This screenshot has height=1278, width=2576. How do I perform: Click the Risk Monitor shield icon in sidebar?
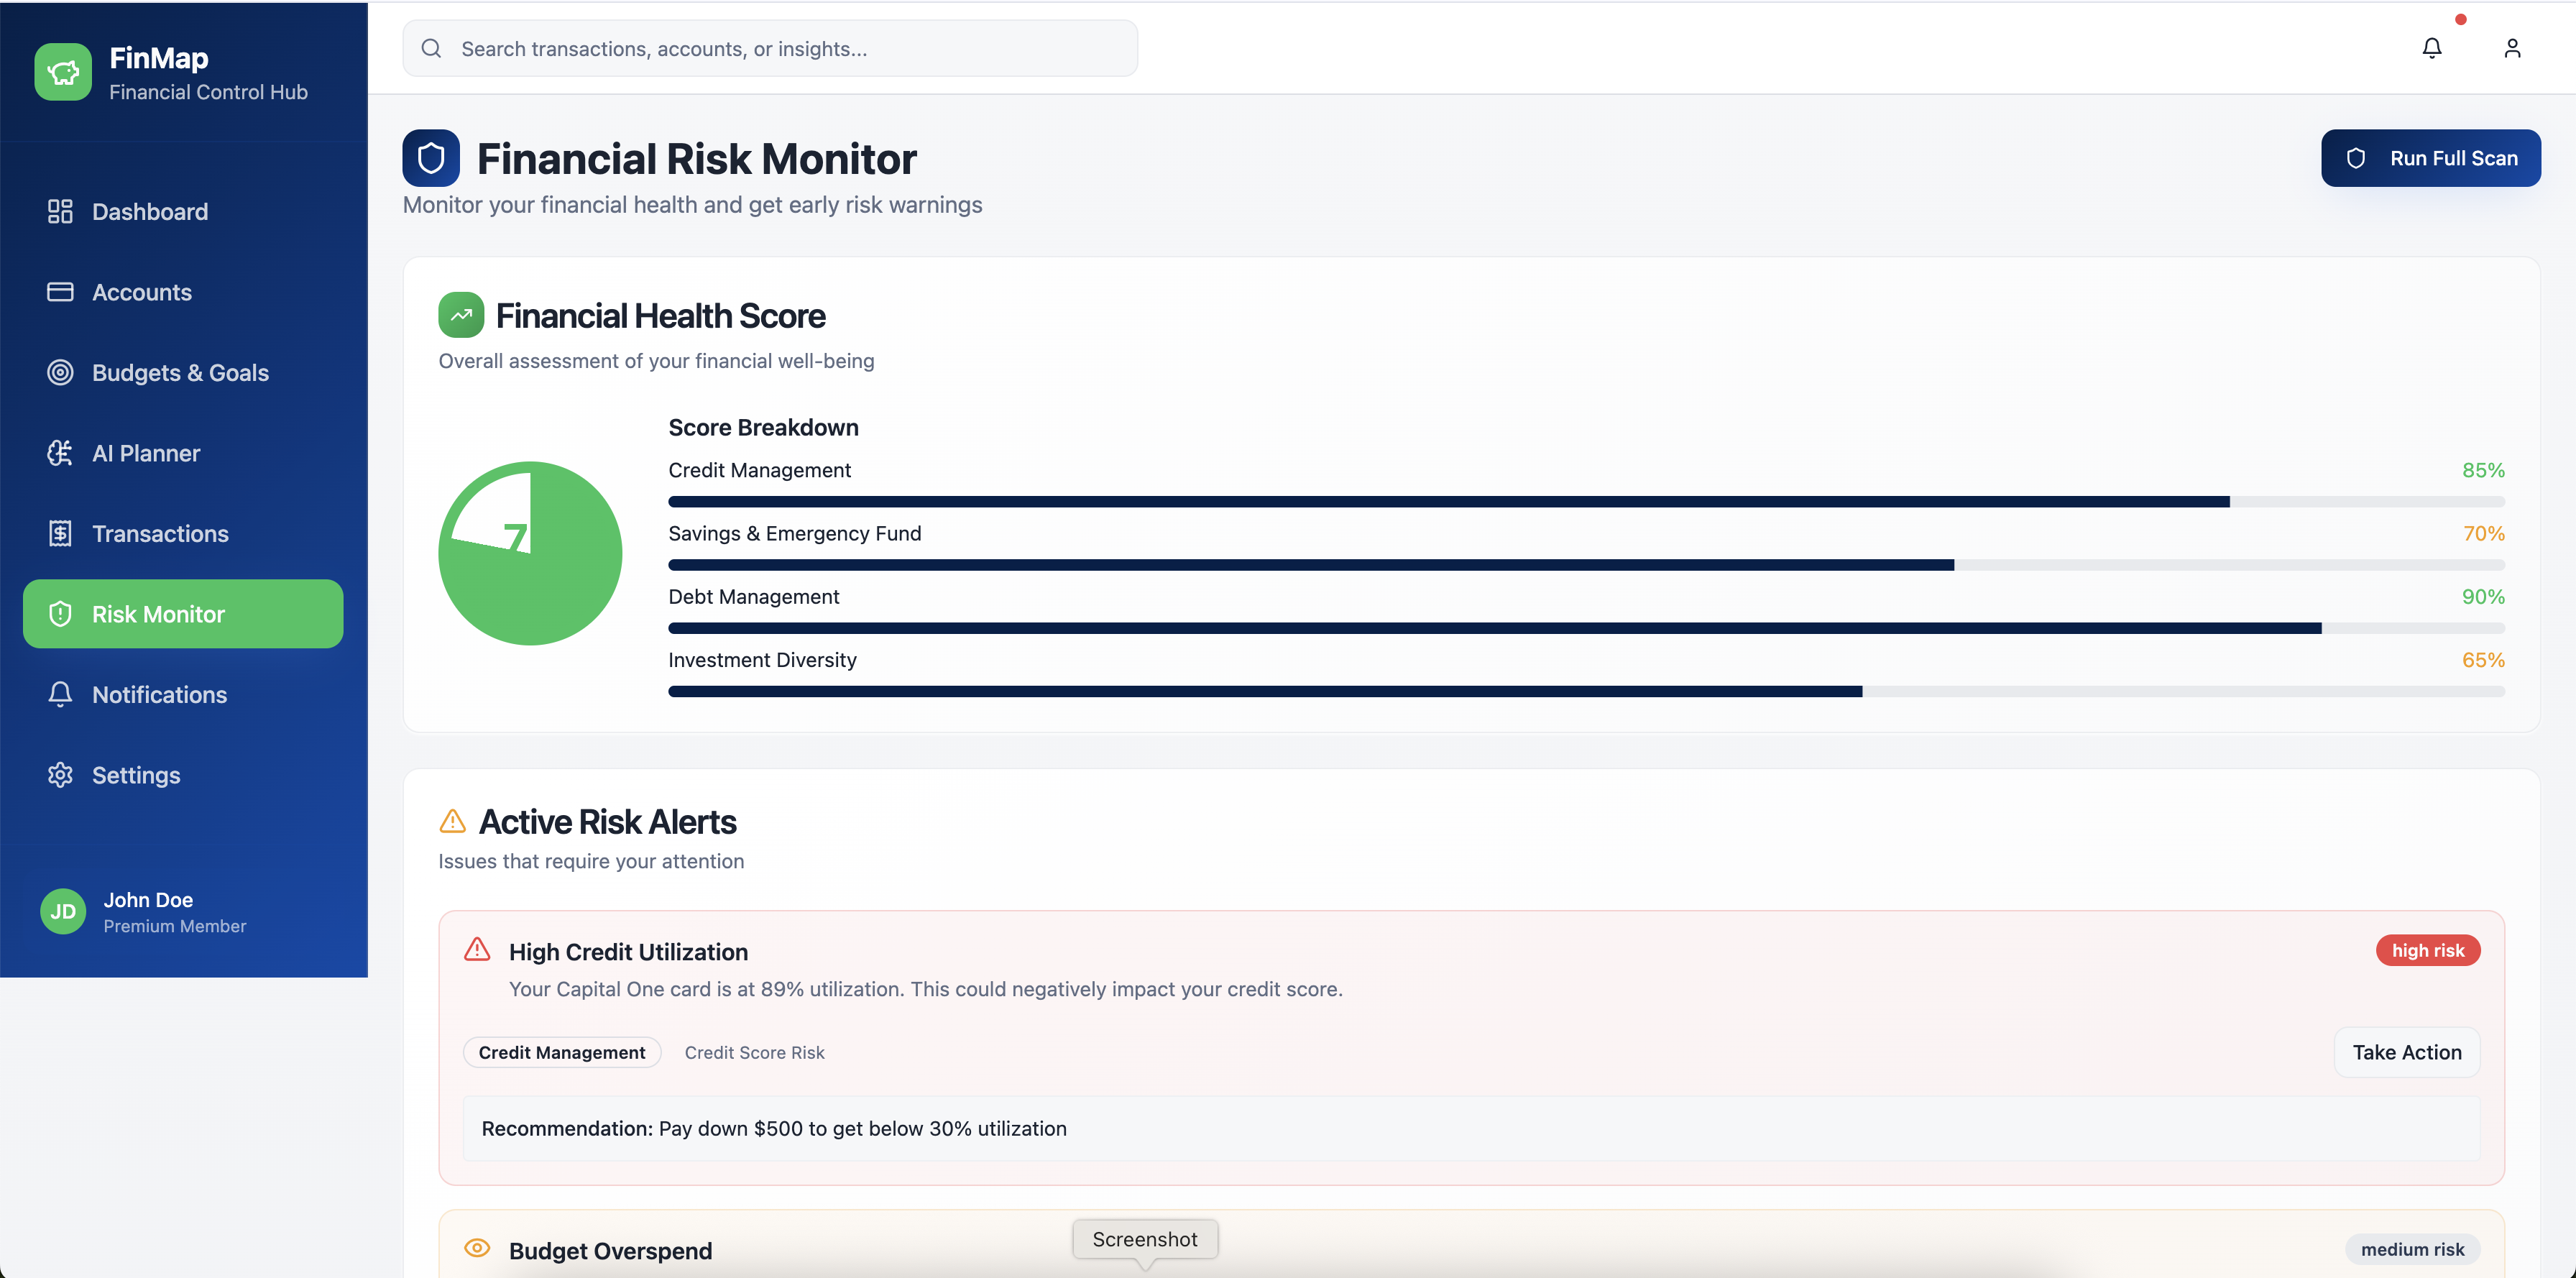(x=60, y=614)
